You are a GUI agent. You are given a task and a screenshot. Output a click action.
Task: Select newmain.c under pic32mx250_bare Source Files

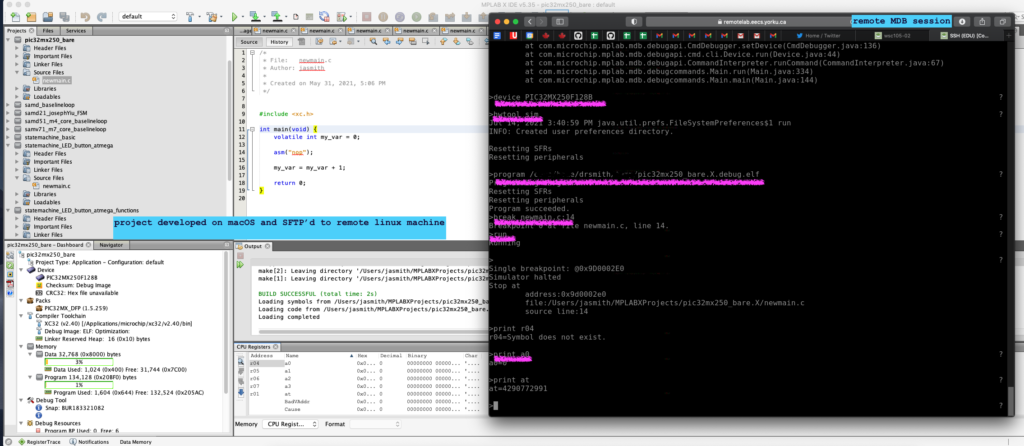57,80
